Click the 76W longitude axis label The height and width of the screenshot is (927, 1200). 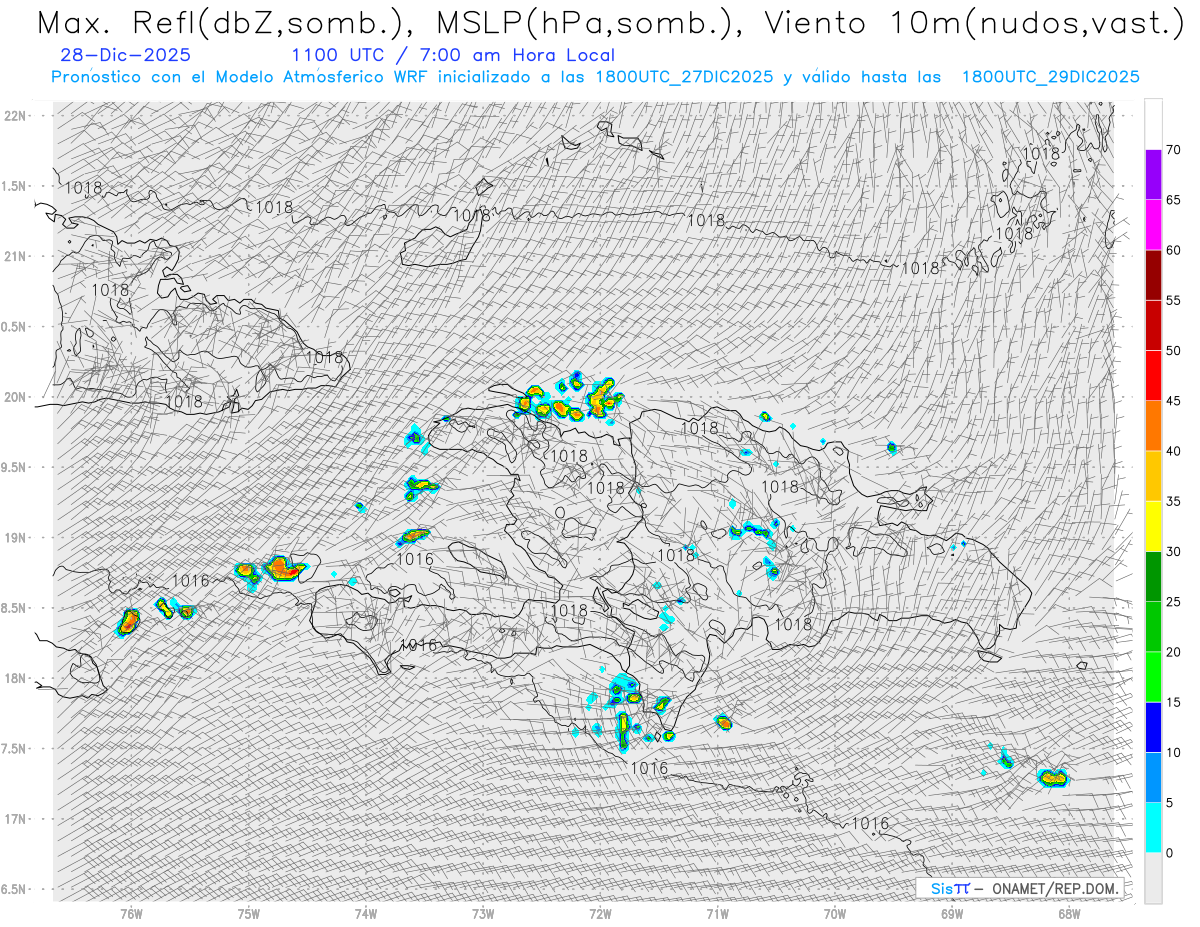(x=131, y=913)
